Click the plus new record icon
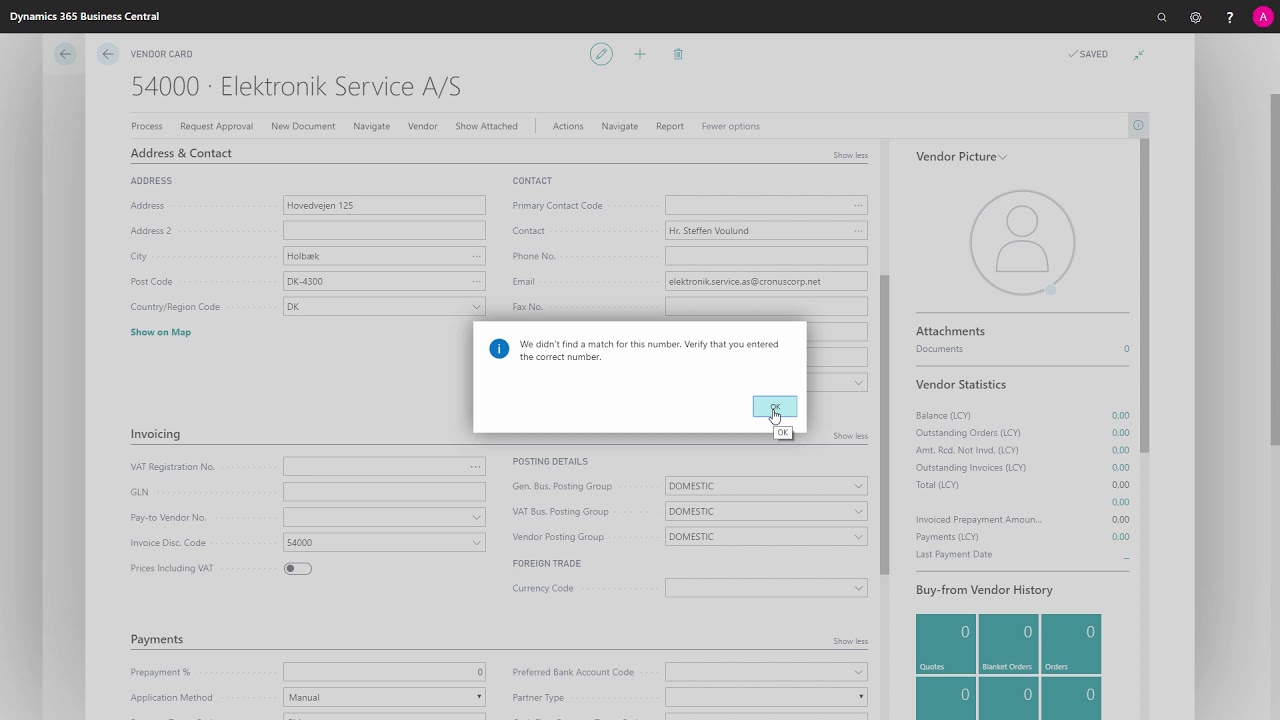Screen dimensions: 1280x720 640,54
